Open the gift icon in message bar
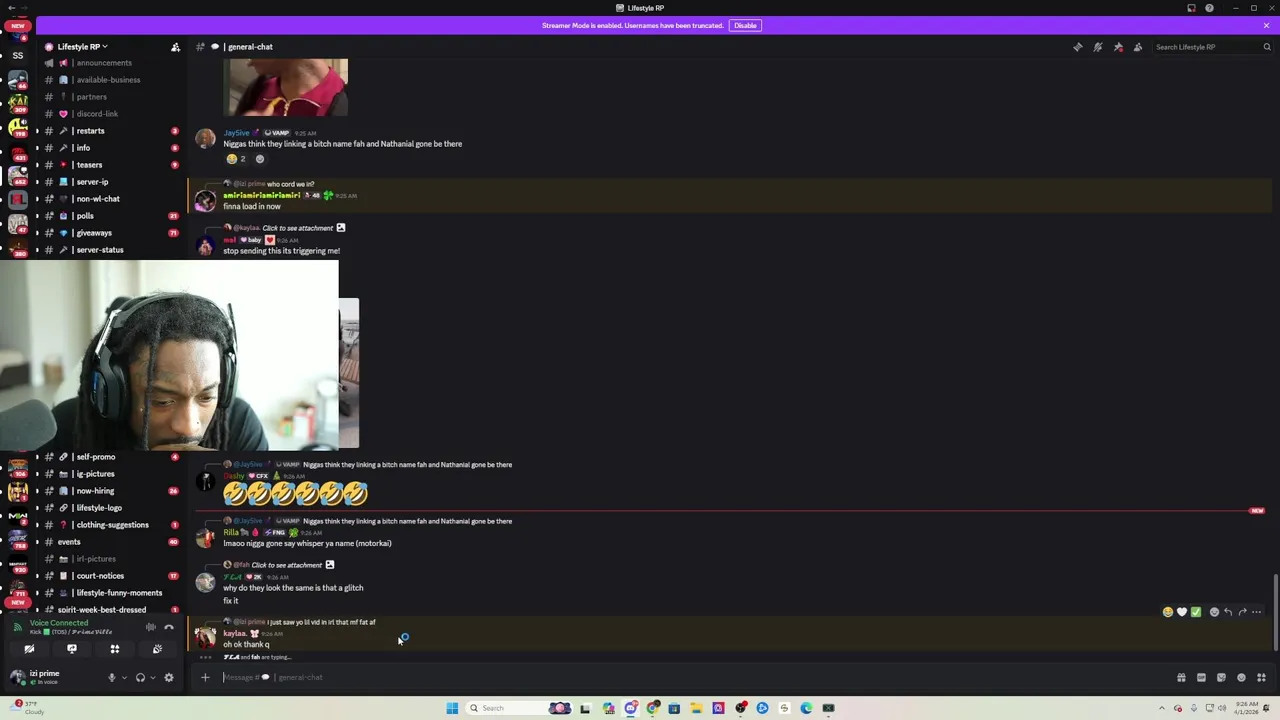 point(1181,677)
